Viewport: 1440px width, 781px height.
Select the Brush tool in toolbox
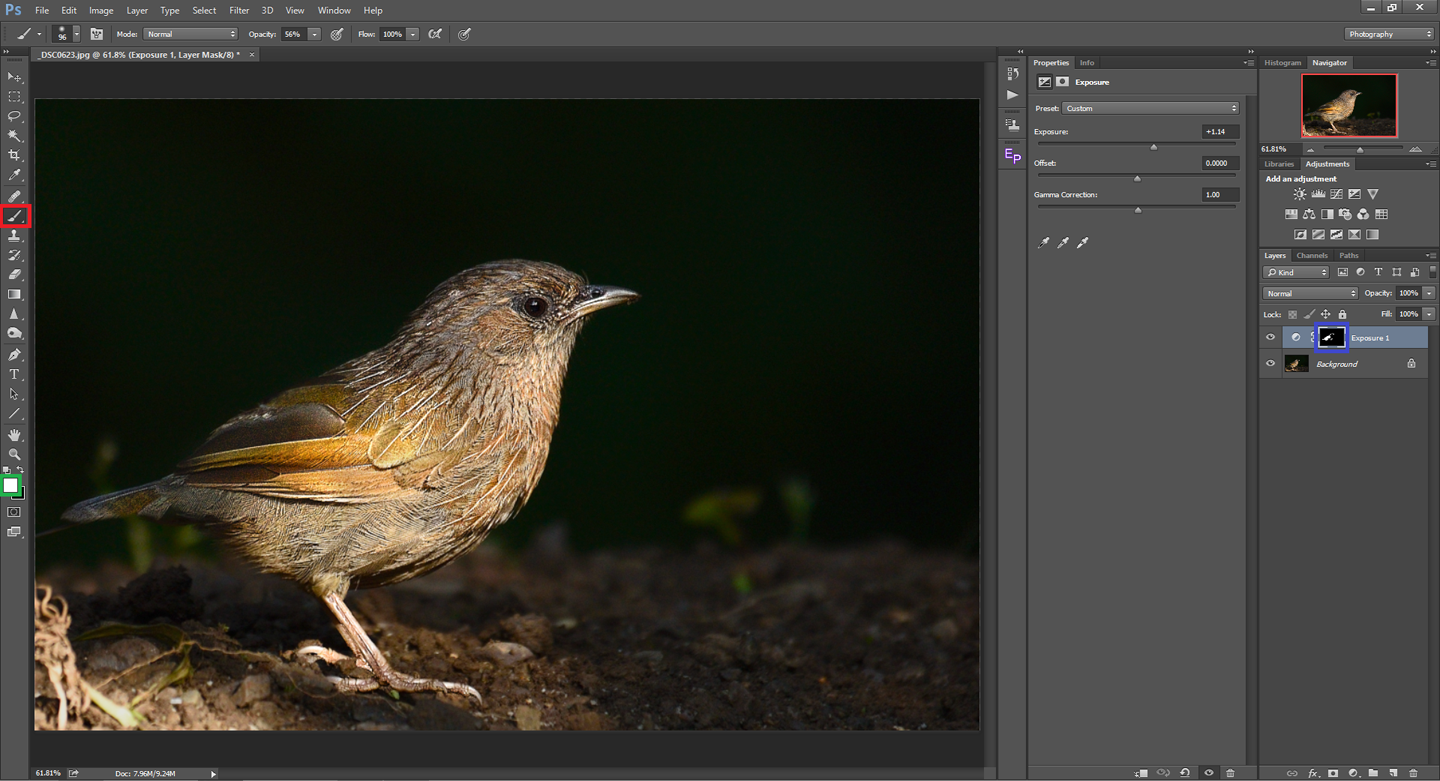[x=15, y=216]
